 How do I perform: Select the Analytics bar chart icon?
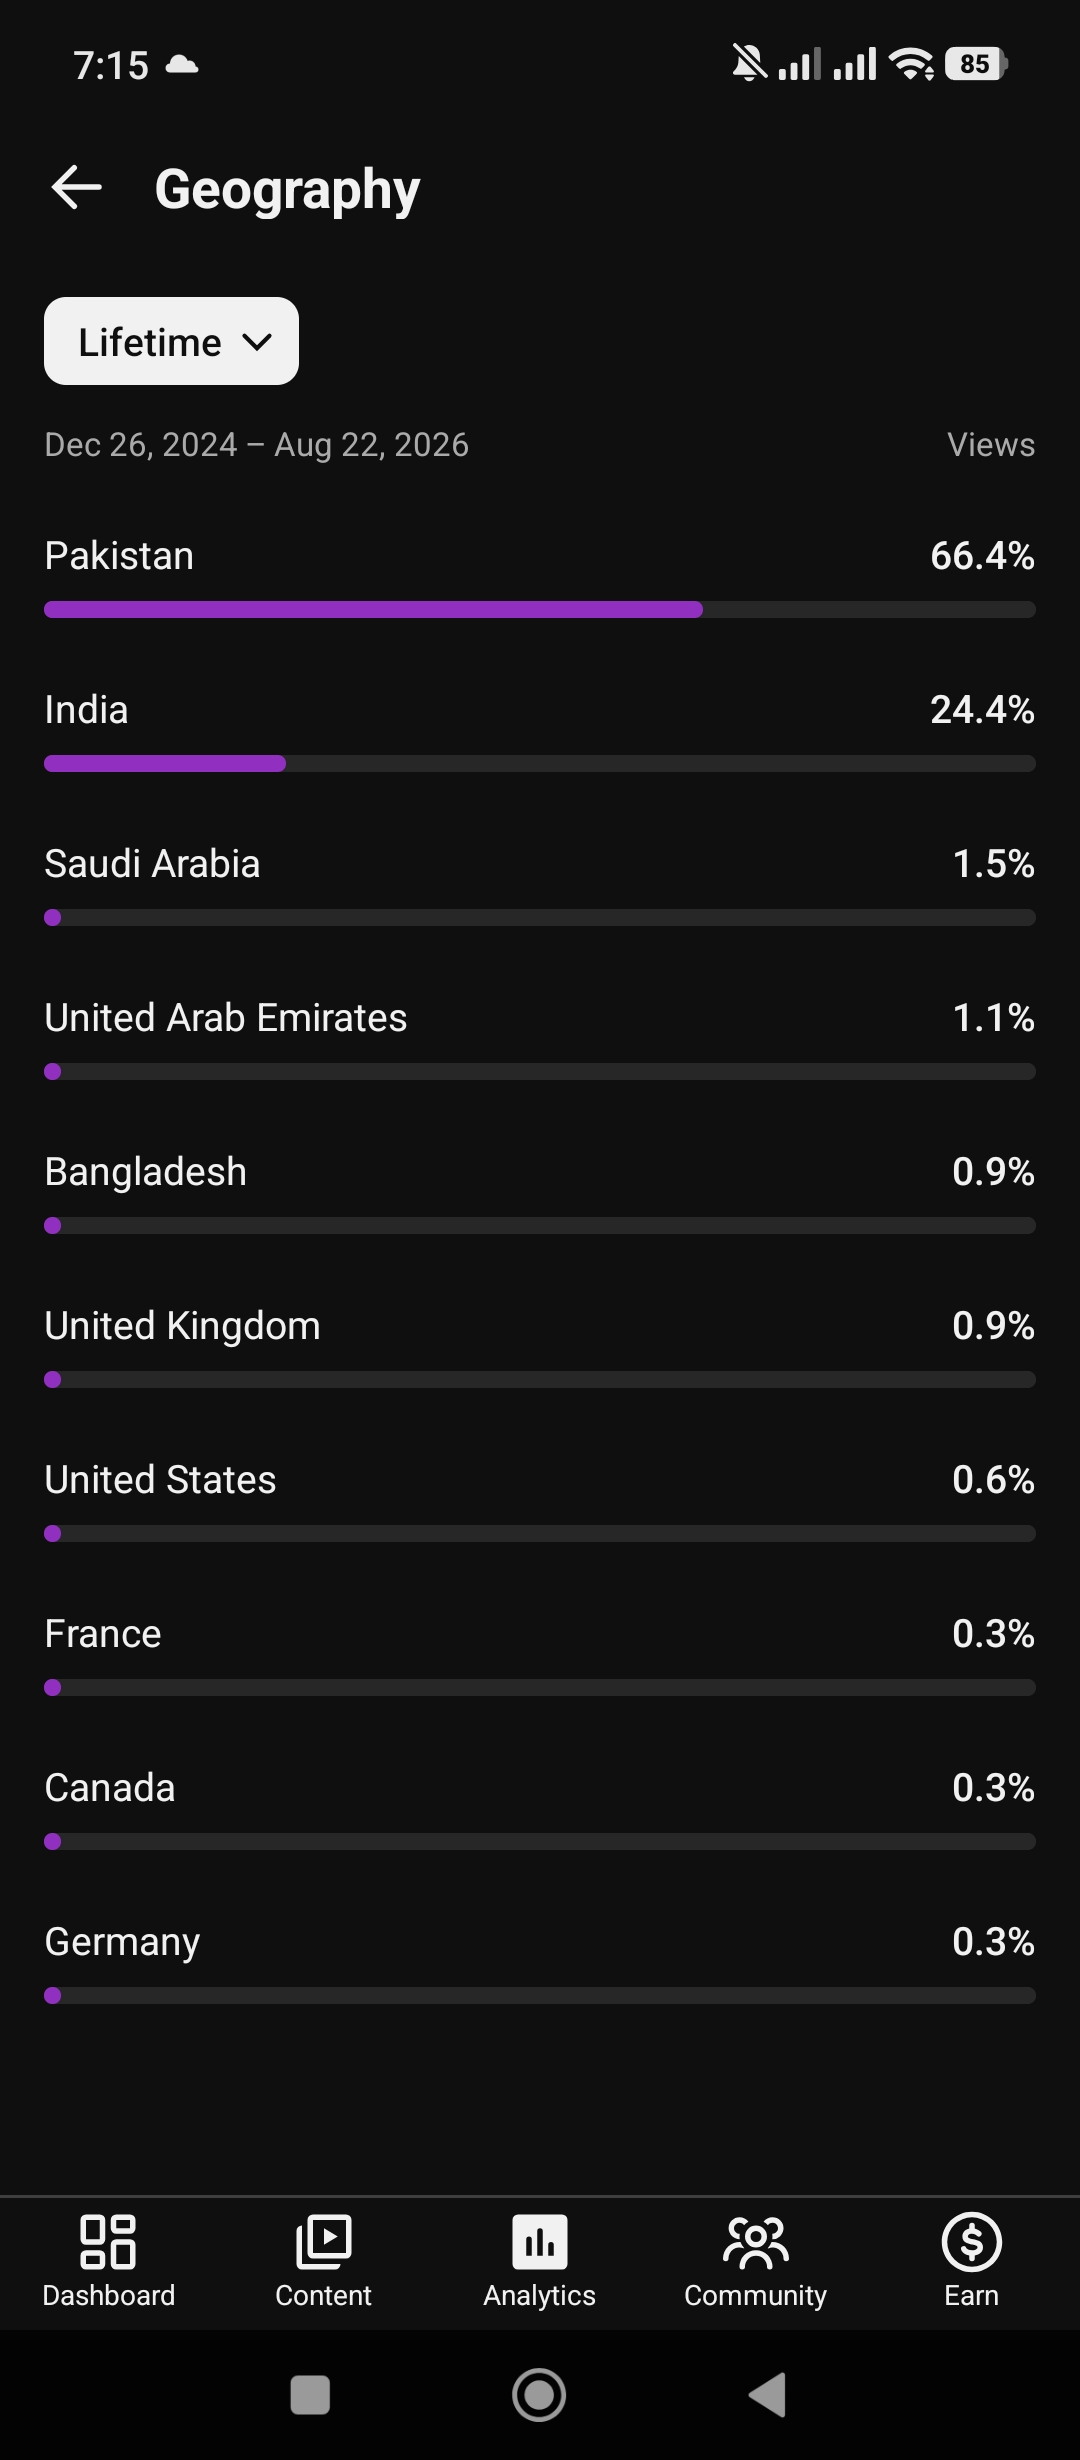click(x=540, y=2241)
